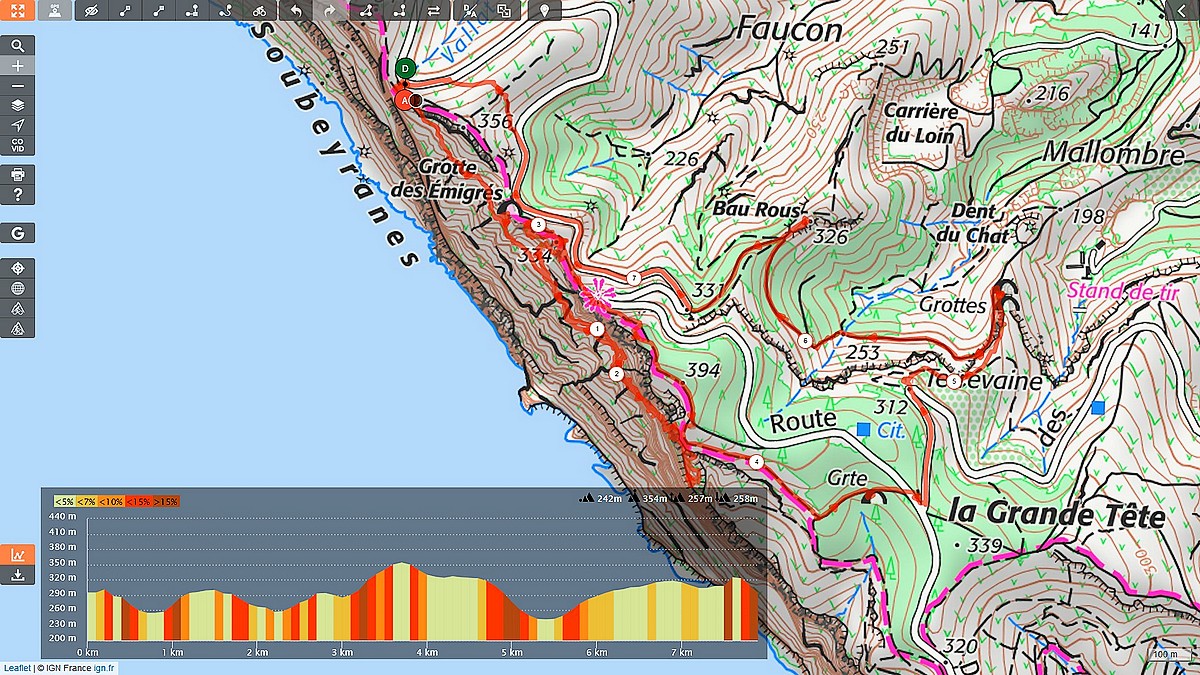
Task: Open the magnifier search tool
Action: point(17,46)
